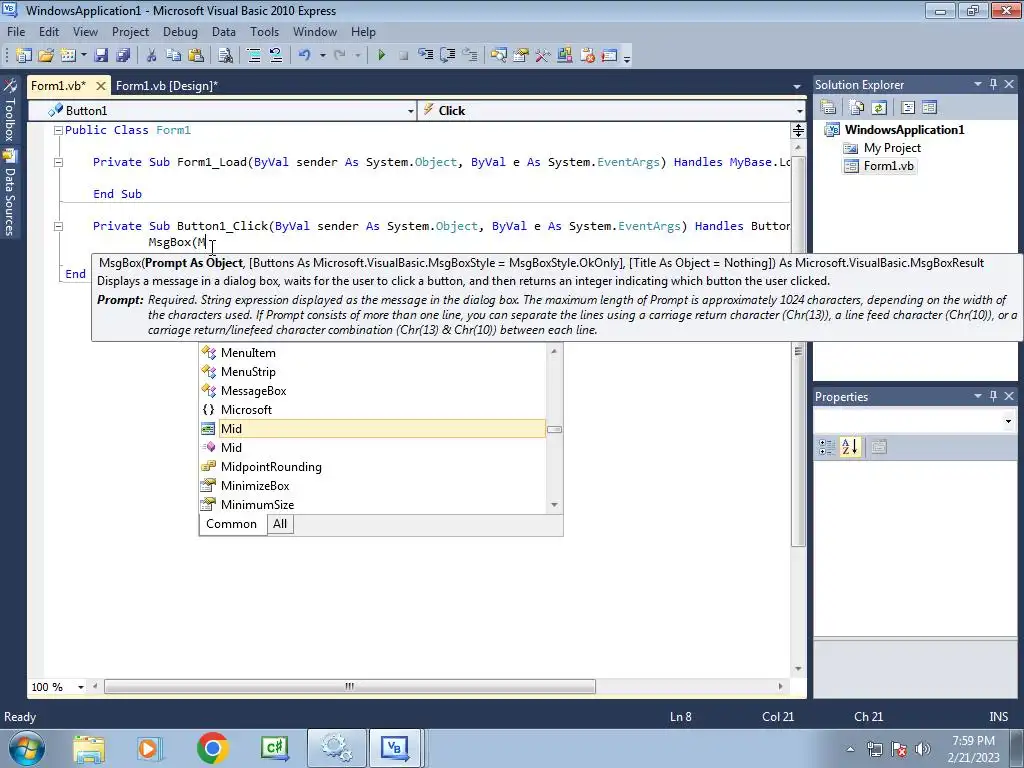Open the Add New Item dropdown arrow
Image resolution: width=1024 pixels, height=768 pixels.
[x=84, y=56]
